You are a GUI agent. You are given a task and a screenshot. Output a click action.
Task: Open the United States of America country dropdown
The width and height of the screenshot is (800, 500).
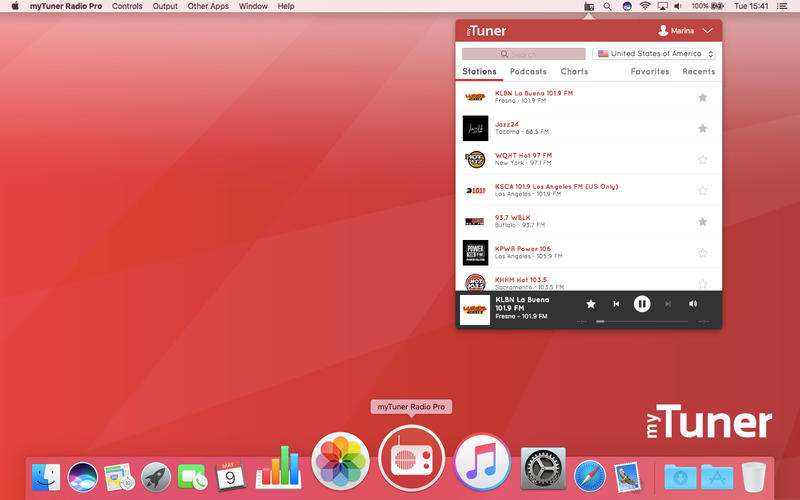pos(654,54)
